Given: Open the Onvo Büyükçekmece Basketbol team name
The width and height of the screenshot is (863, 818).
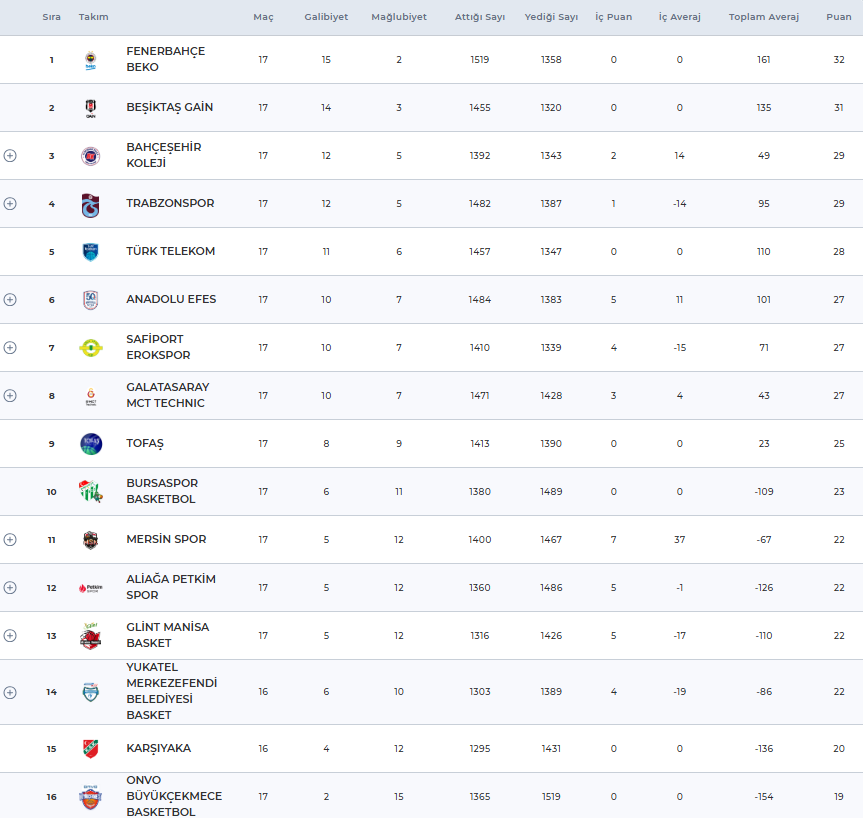Looking at the screenshot, I should click(x=174, y=796).
